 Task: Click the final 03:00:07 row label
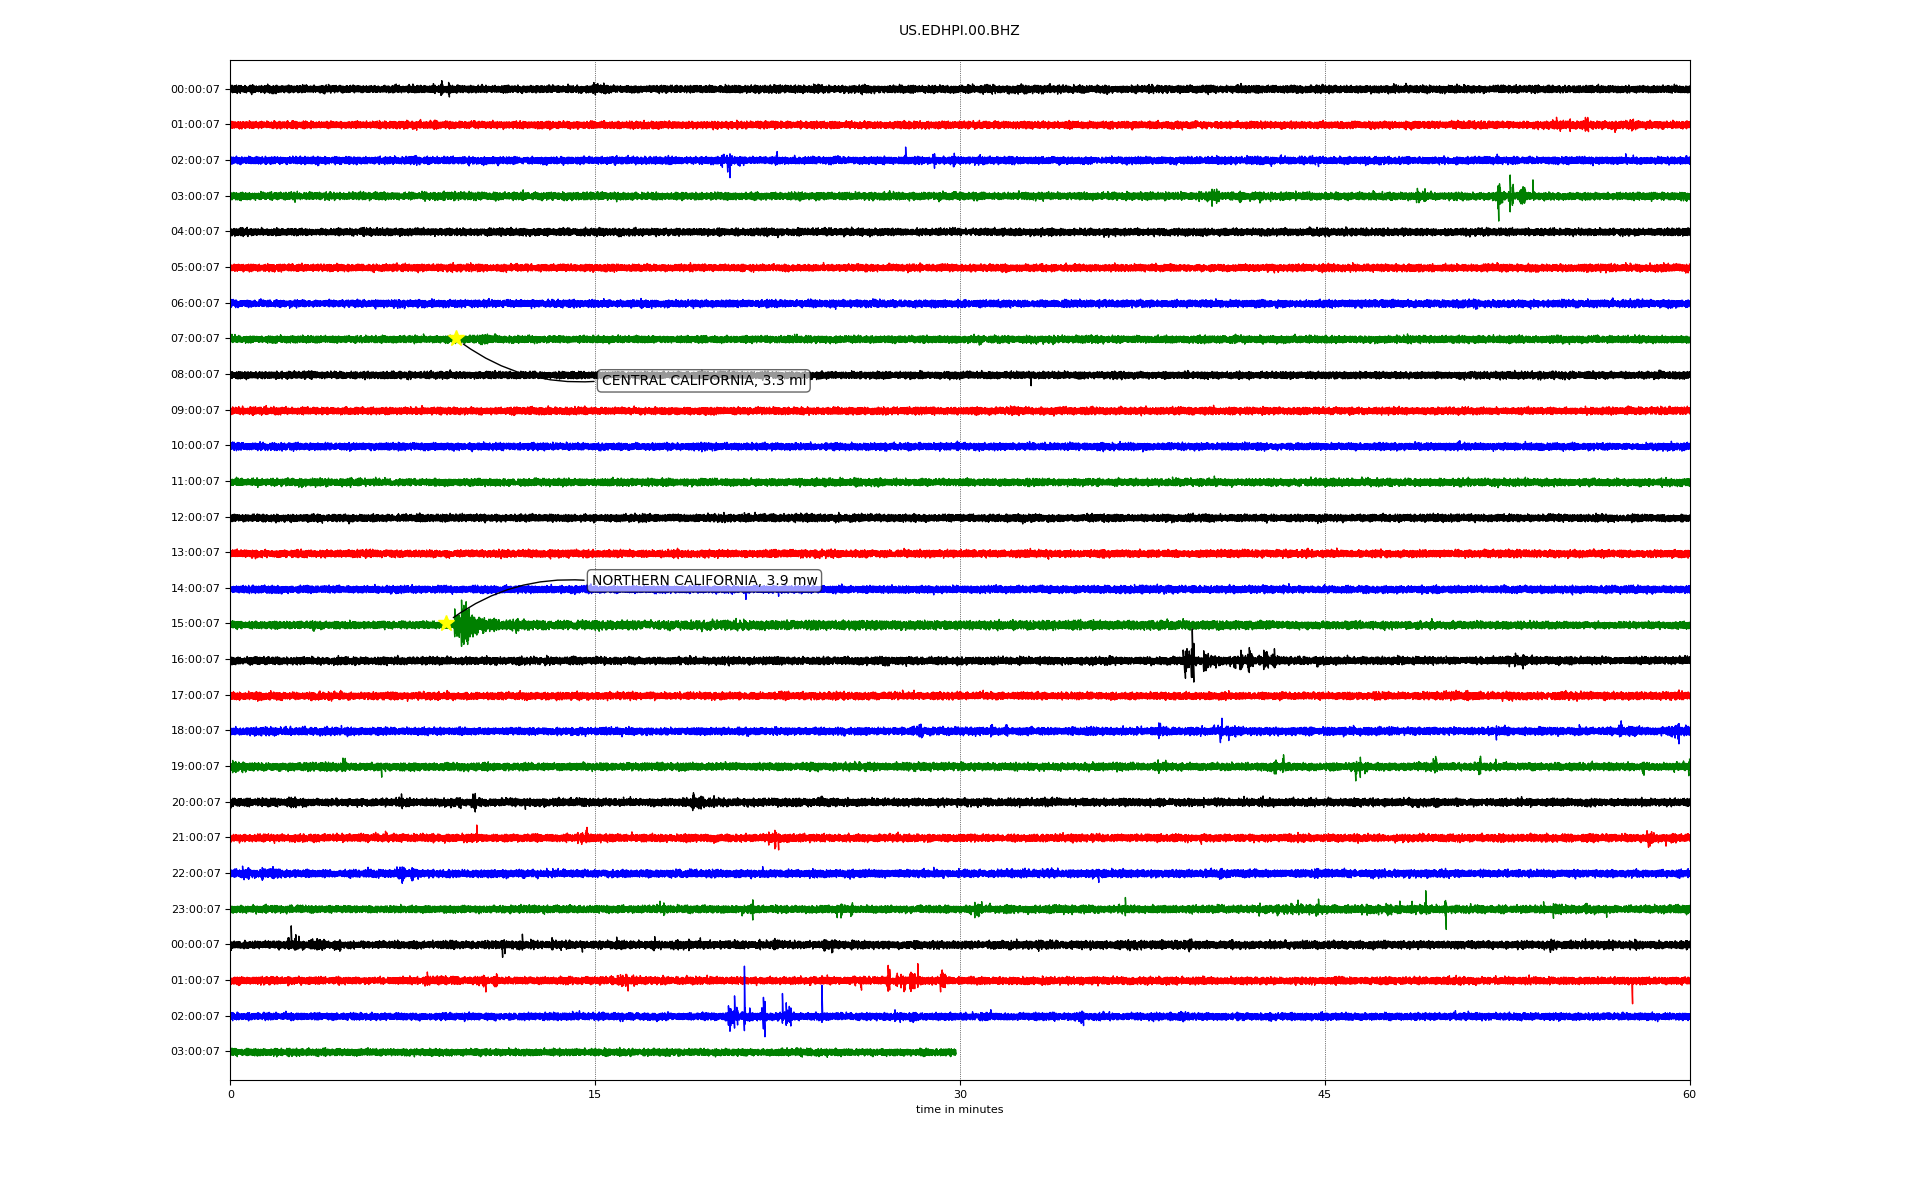point(195,1052)
